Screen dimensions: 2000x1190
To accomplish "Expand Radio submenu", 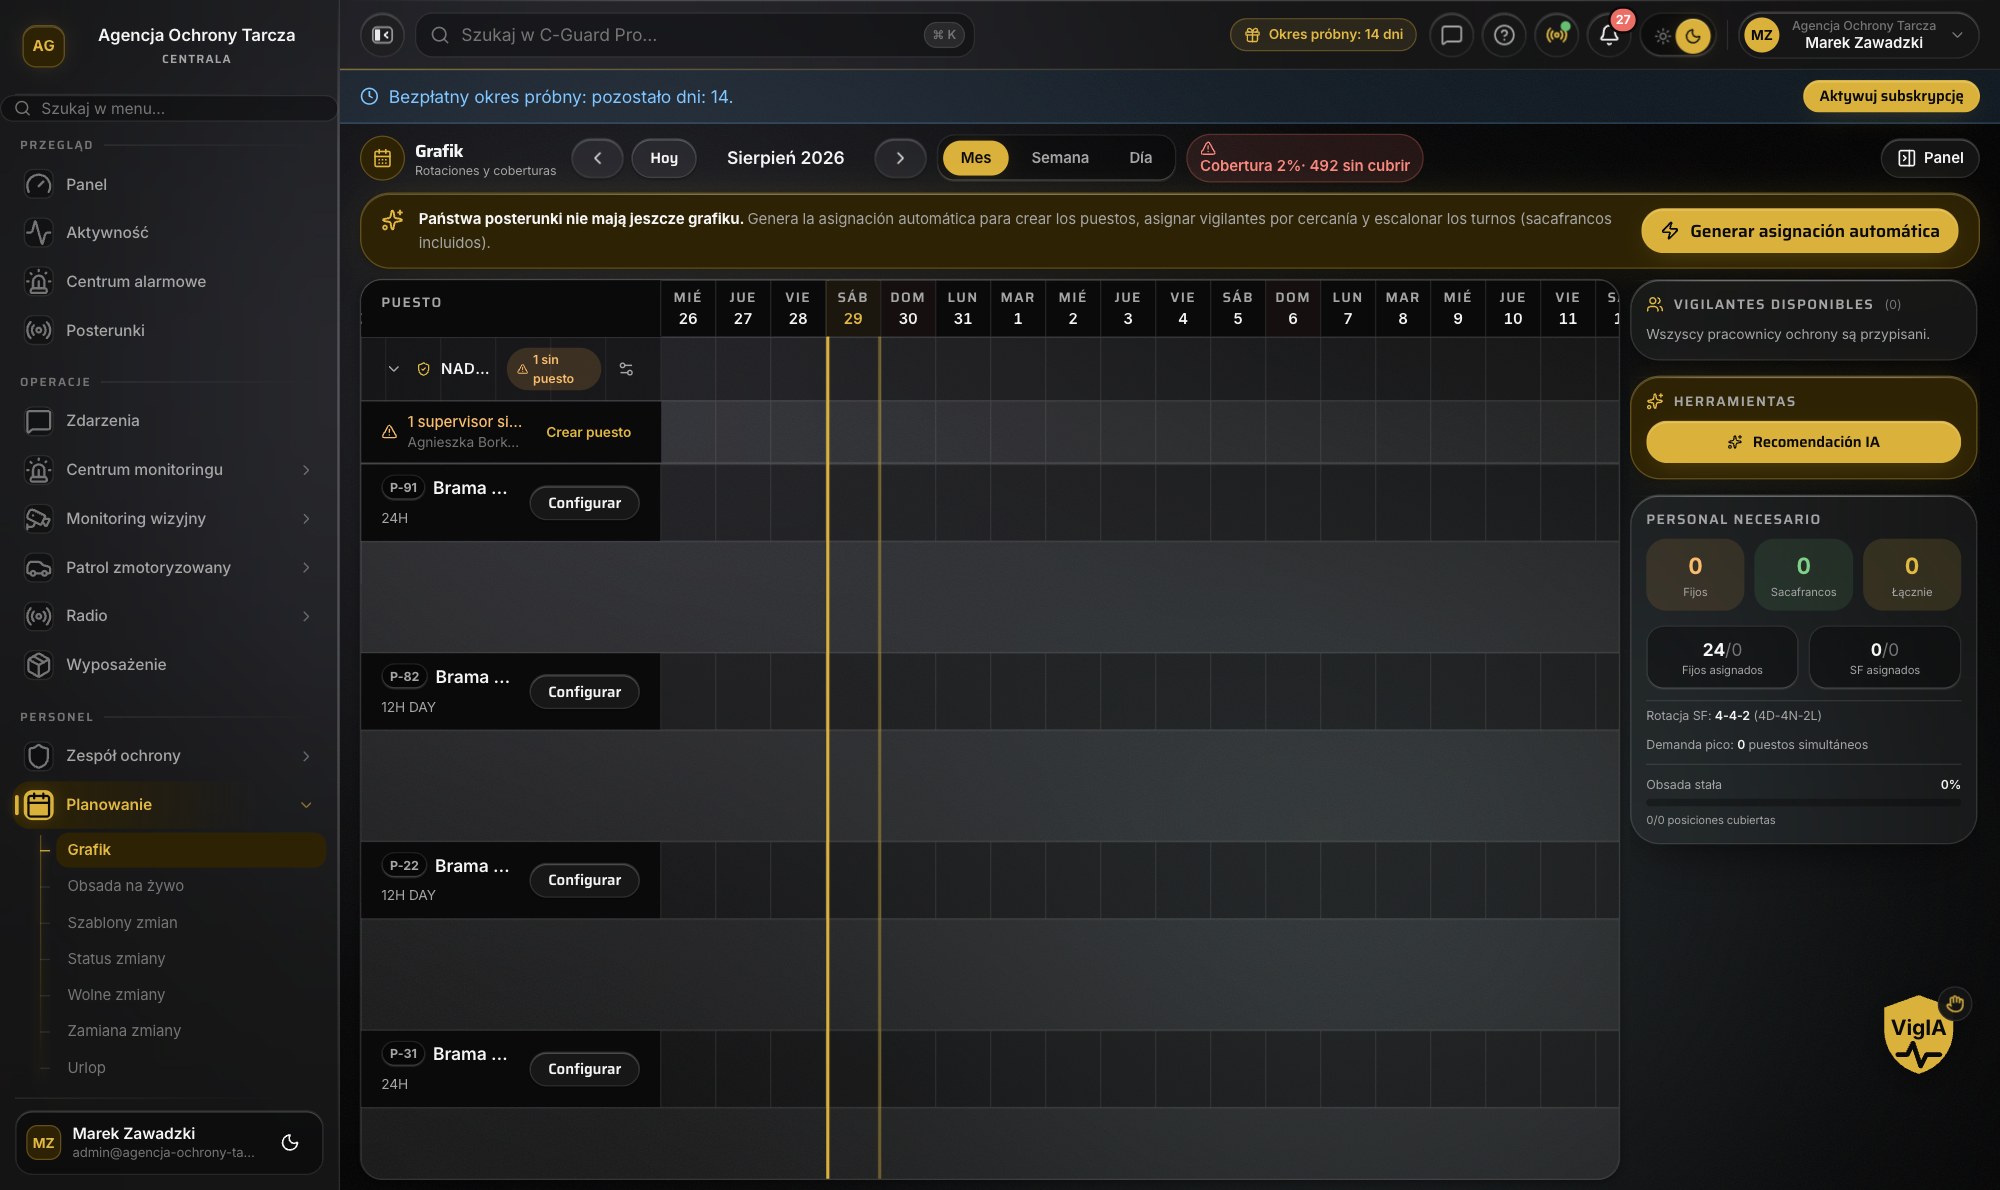I will coord(306,616).
